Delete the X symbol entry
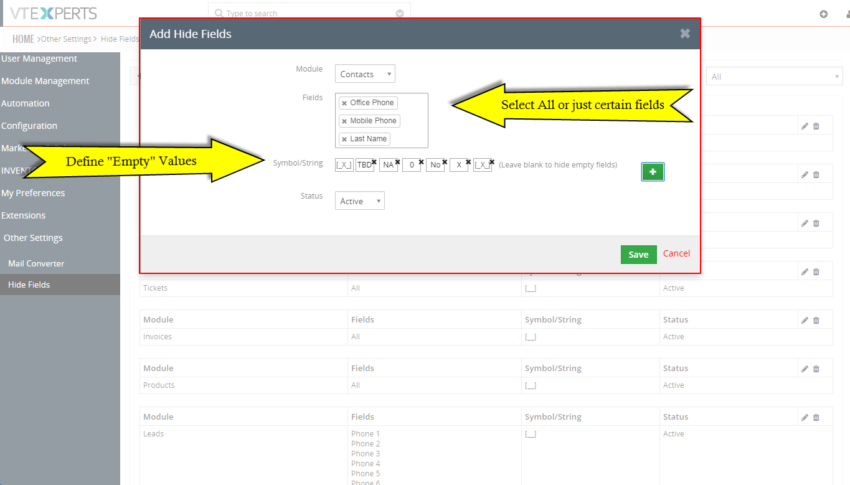 tap(468, 161)
